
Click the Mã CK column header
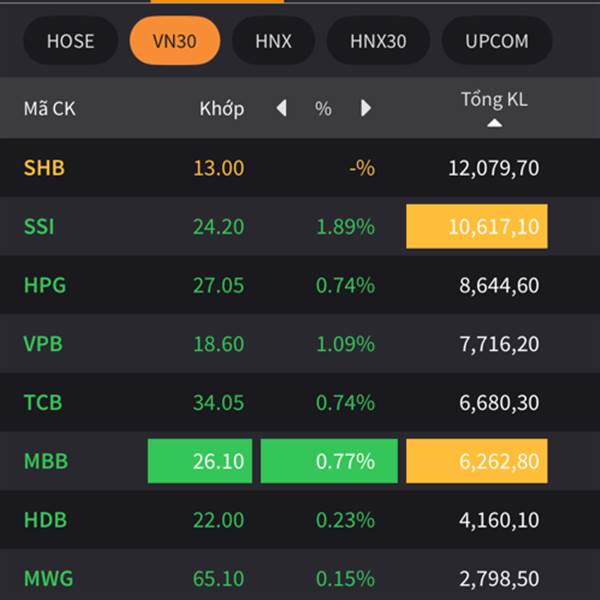coord(50,109)
